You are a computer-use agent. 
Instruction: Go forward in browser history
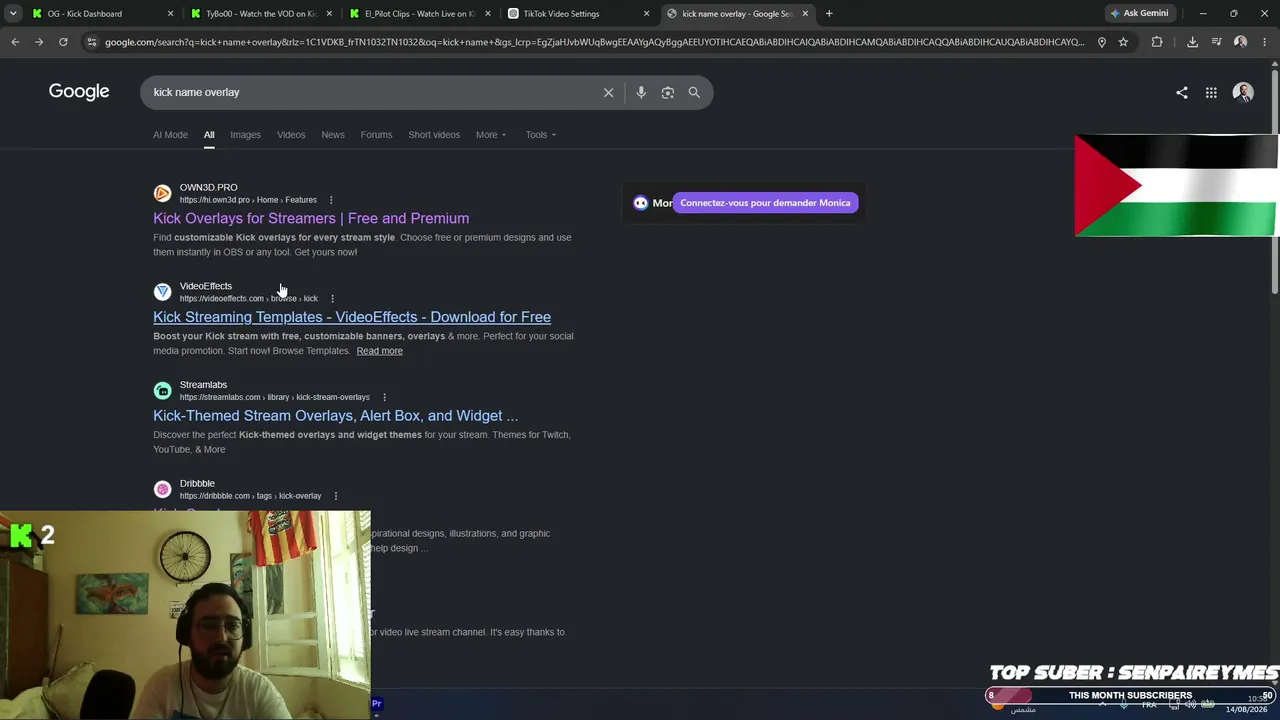click(39, 42)
